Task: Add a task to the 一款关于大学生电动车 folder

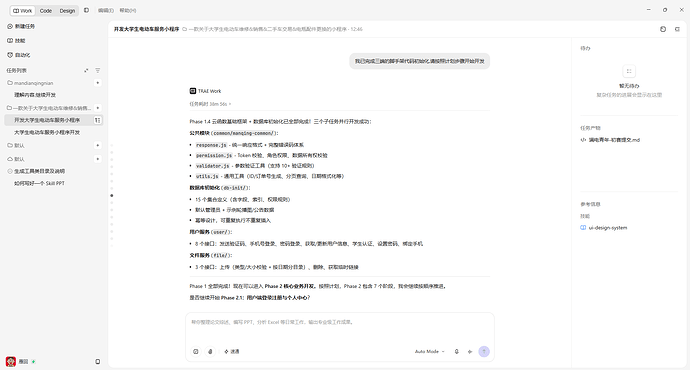Action: pos(98,108)
